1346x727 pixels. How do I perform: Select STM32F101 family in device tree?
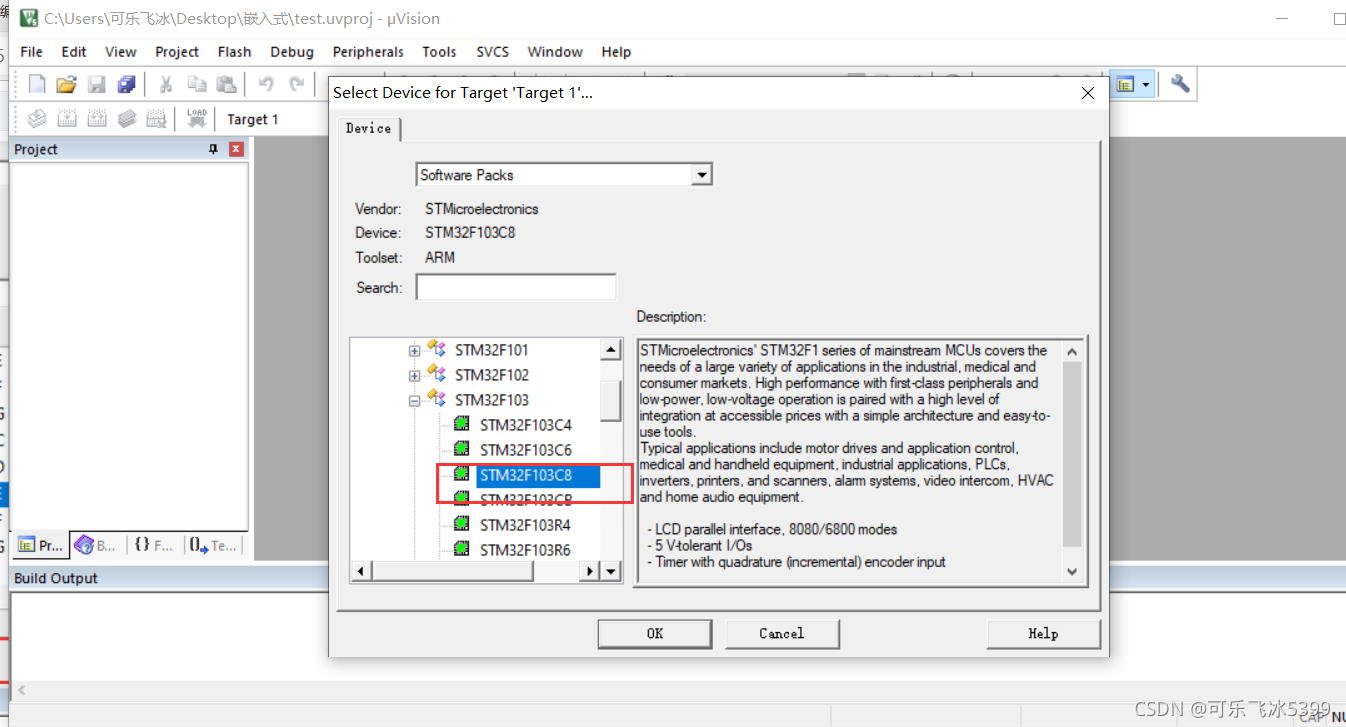click(492, 350)
